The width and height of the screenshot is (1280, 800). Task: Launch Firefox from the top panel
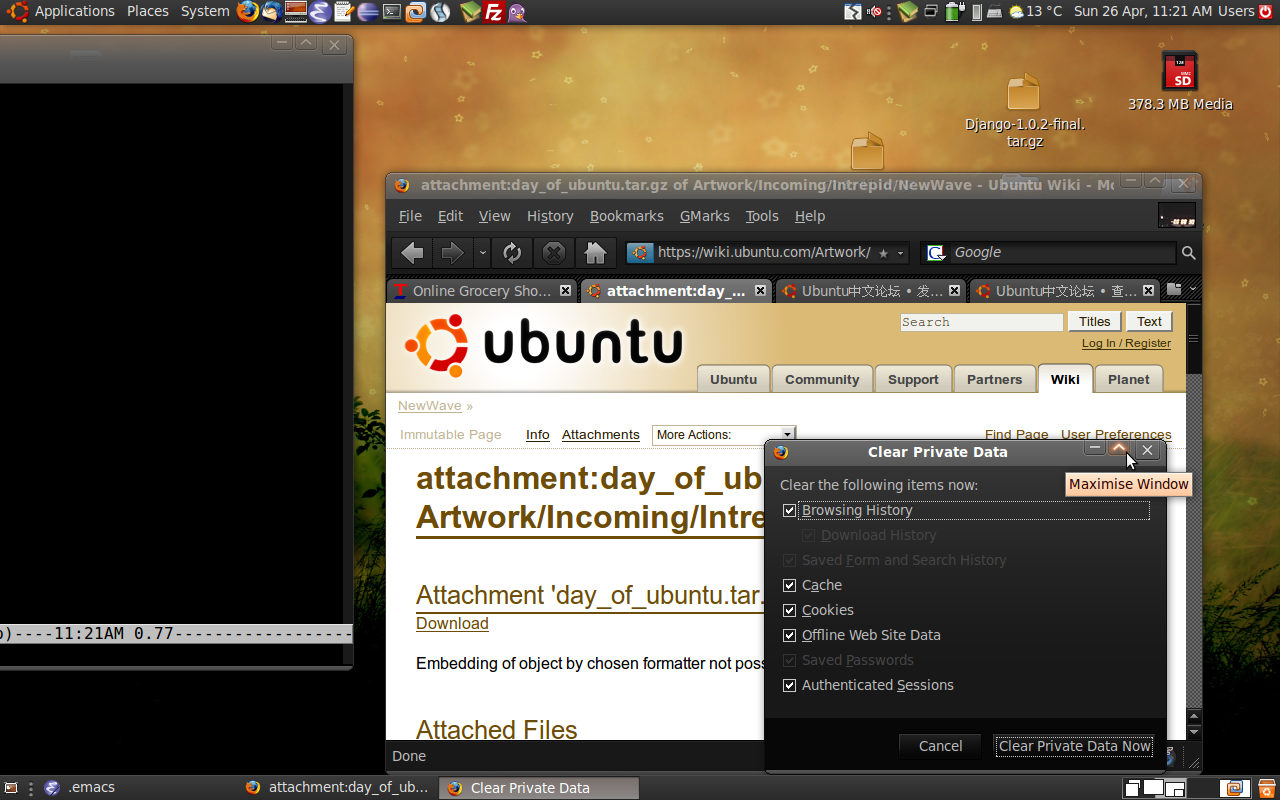(247, 12)
